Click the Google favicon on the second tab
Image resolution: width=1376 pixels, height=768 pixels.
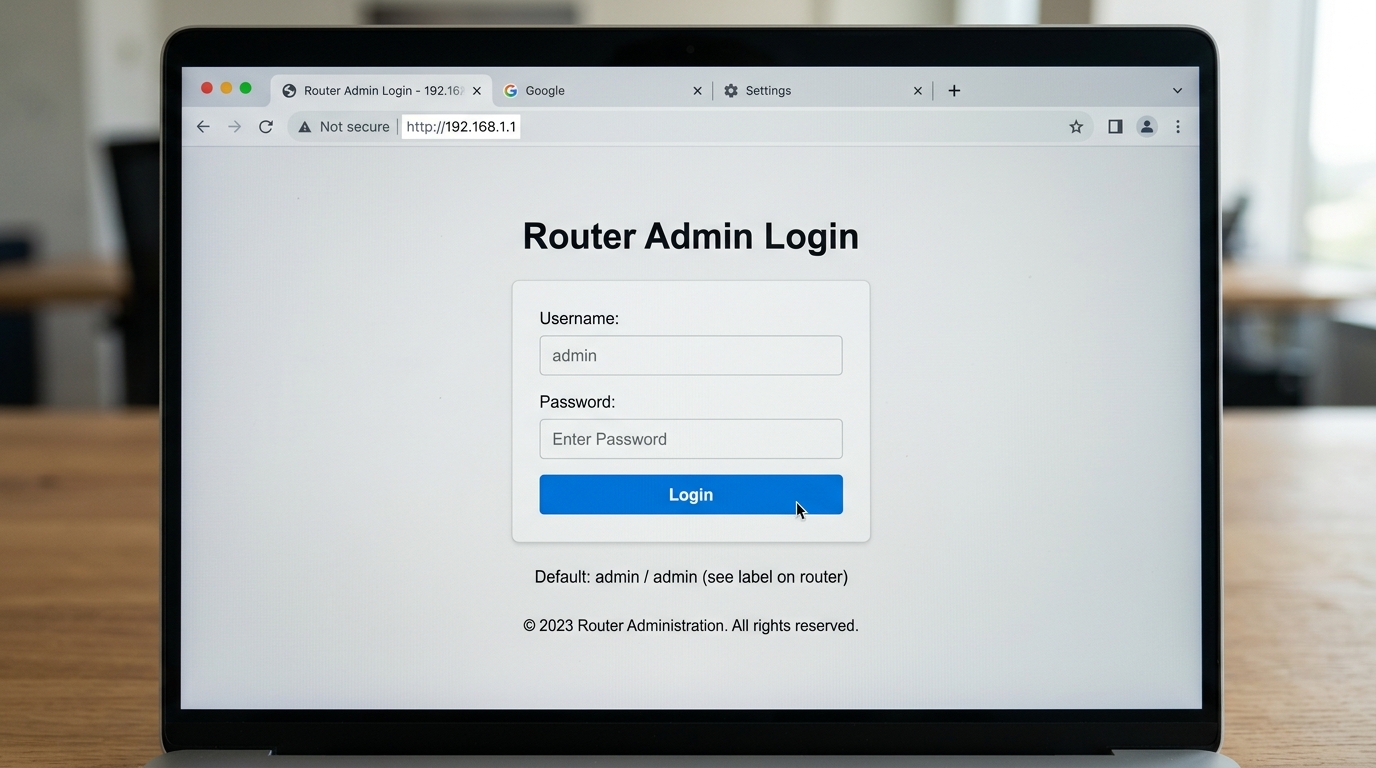click(x=512, y=90)
